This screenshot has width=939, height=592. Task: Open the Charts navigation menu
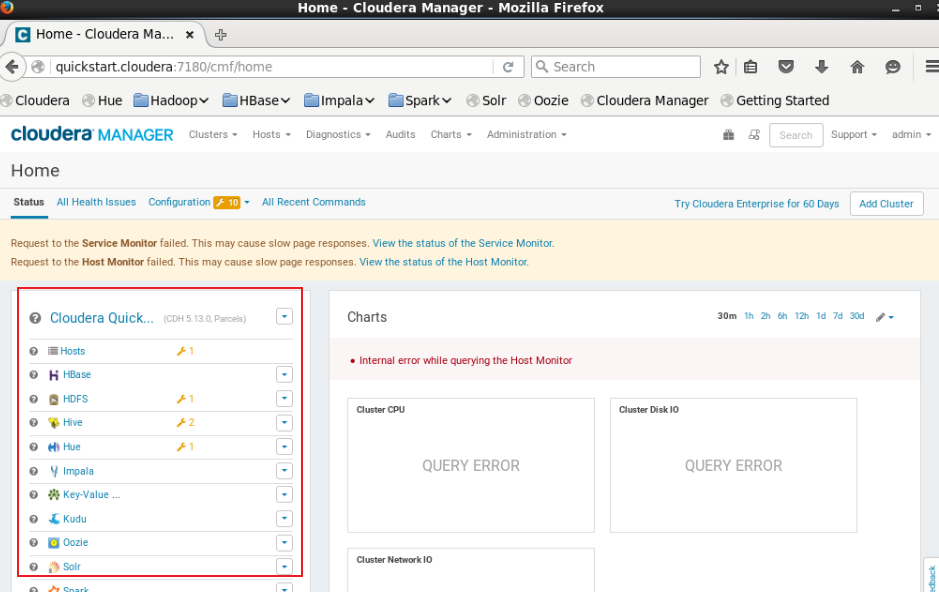click(451, 135)
